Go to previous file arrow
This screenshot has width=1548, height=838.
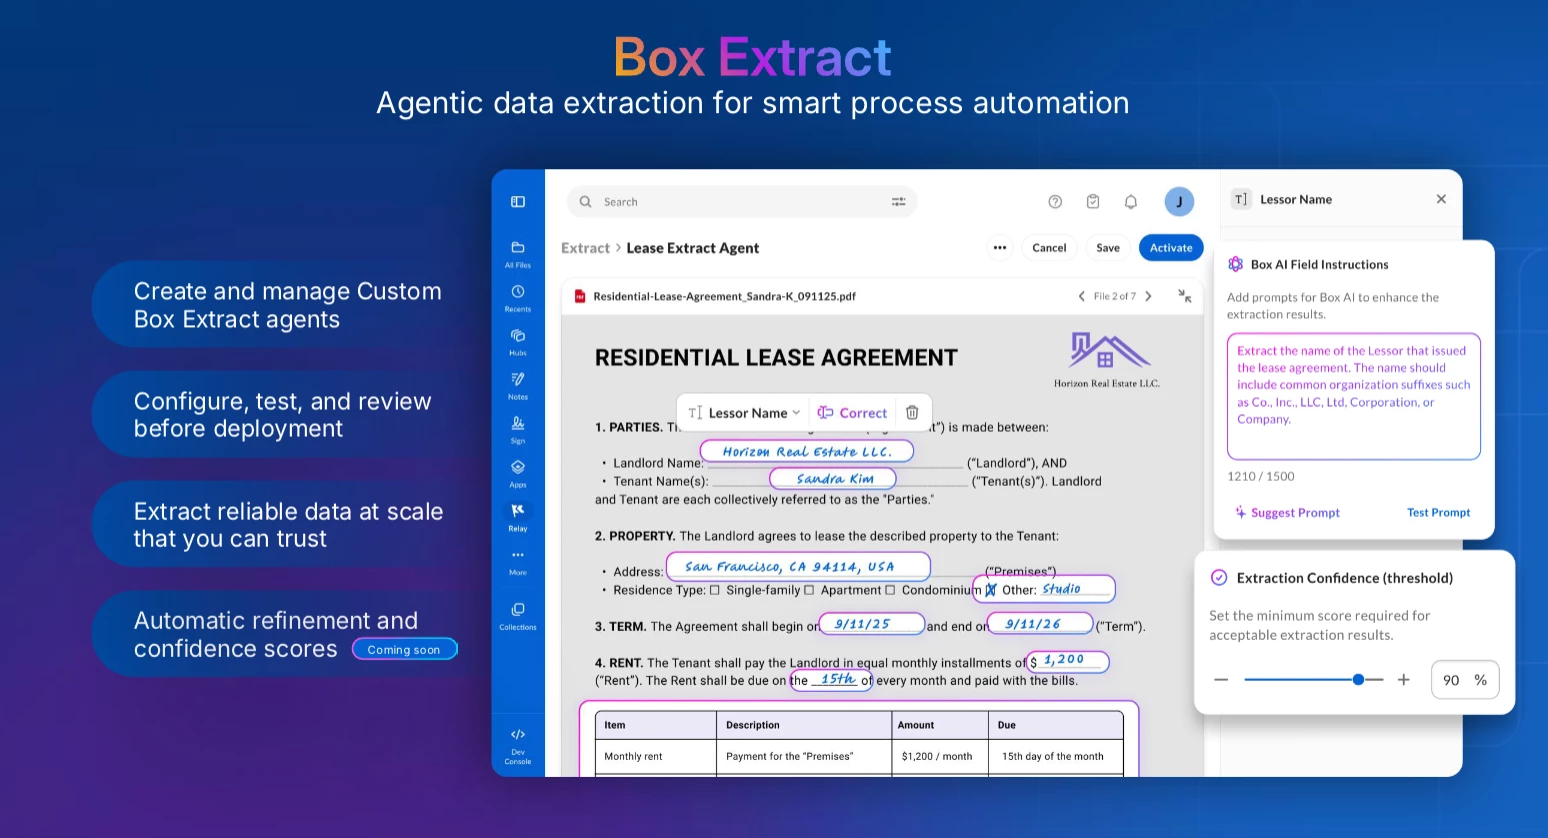tap(1081, 296)
